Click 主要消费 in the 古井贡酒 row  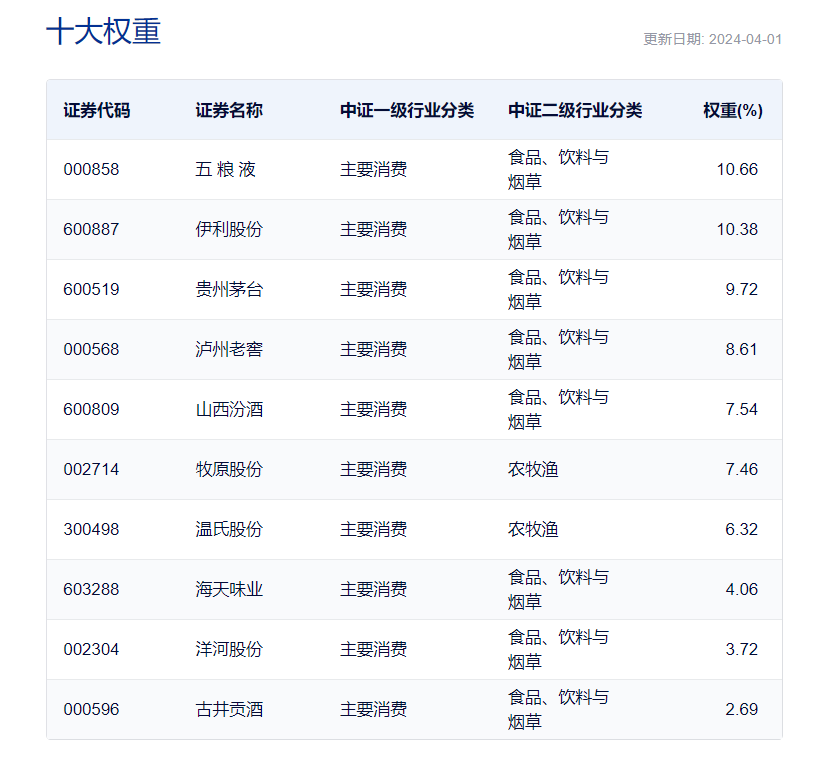(x=373, y=709)
